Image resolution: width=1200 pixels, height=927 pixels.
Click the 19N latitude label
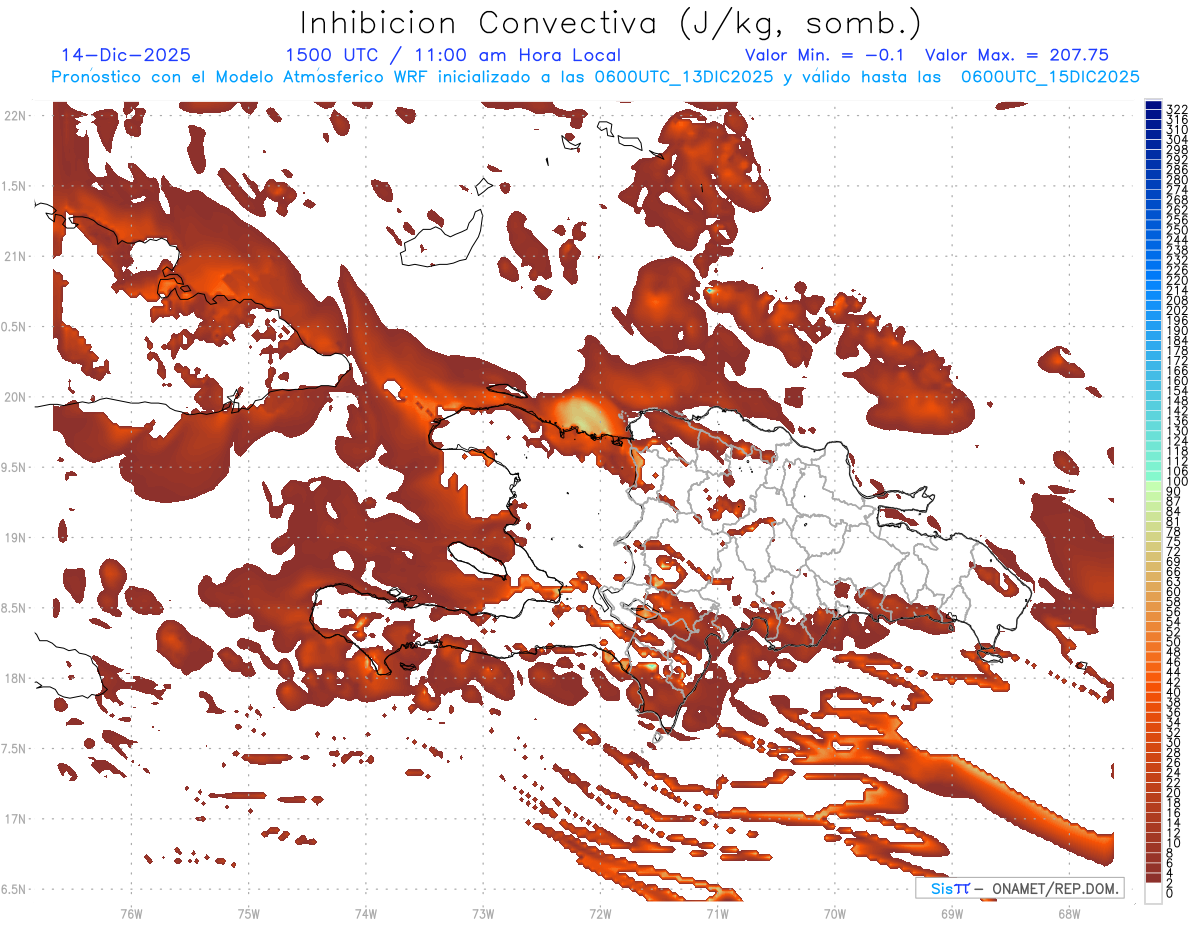15,537
